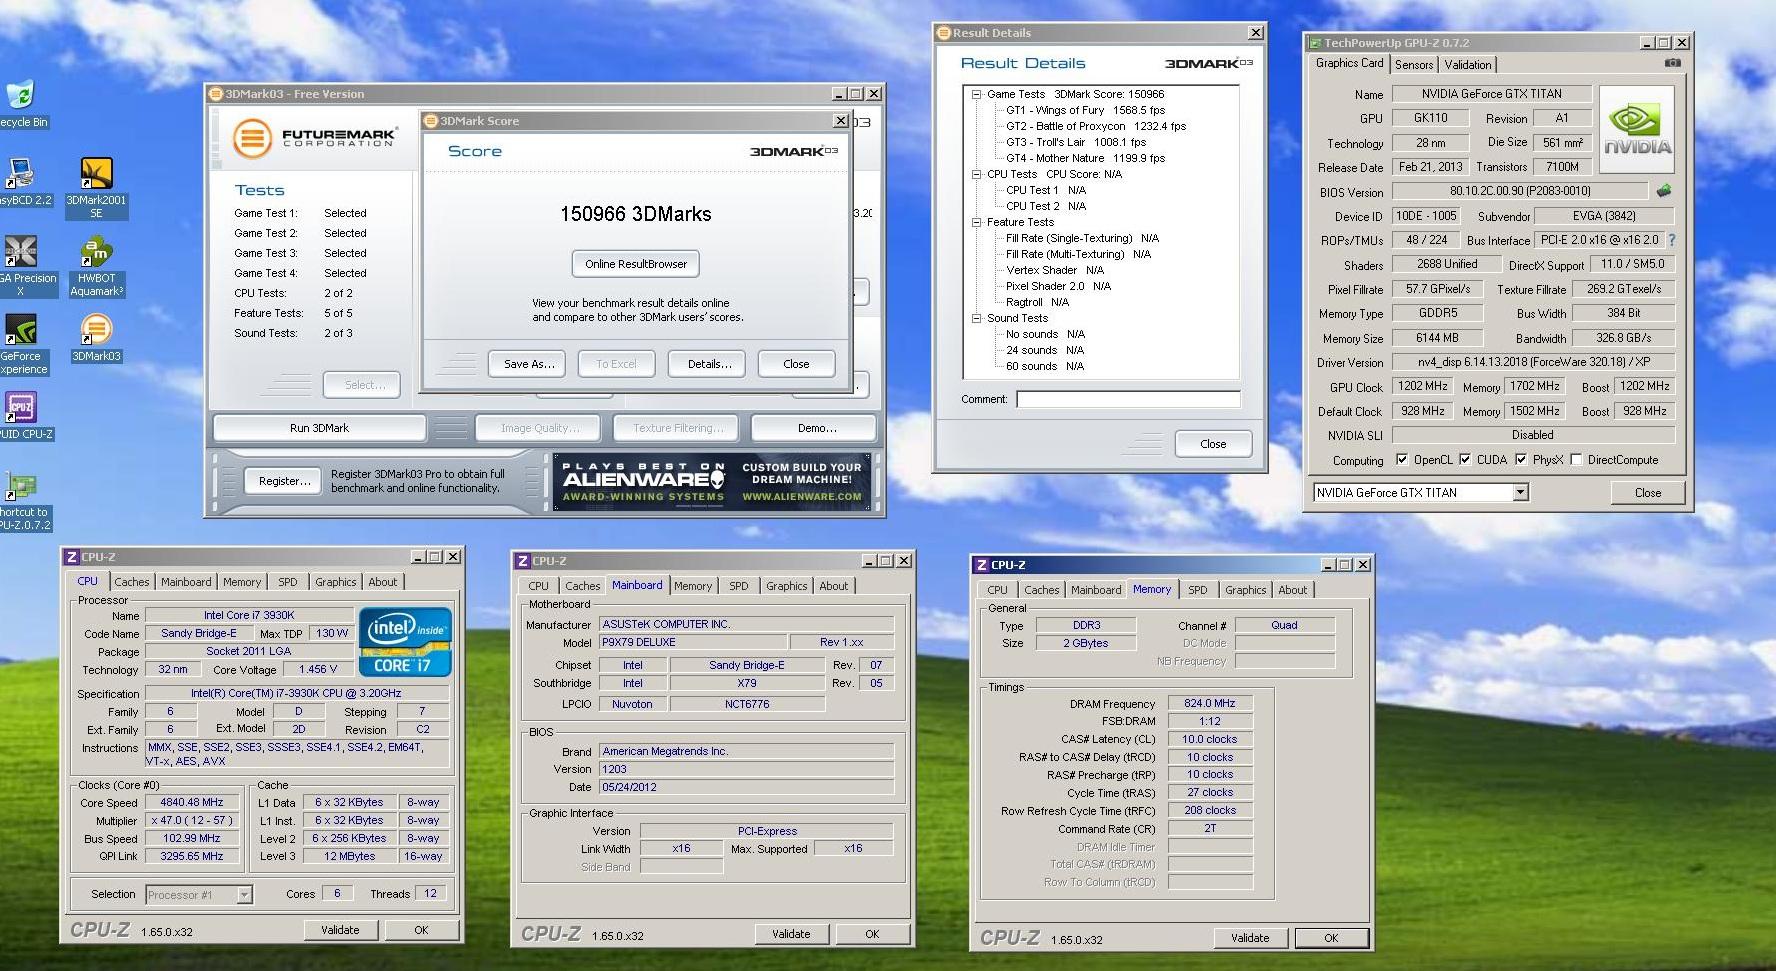This screenshot has height=971, width=1776.
Task: Open 3DMark2001 SE desktop icon
Action: tap(96, 174)
